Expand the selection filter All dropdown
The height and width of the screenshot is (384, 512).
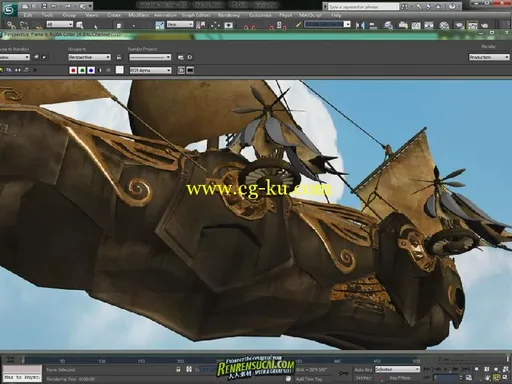pos(59,24)
